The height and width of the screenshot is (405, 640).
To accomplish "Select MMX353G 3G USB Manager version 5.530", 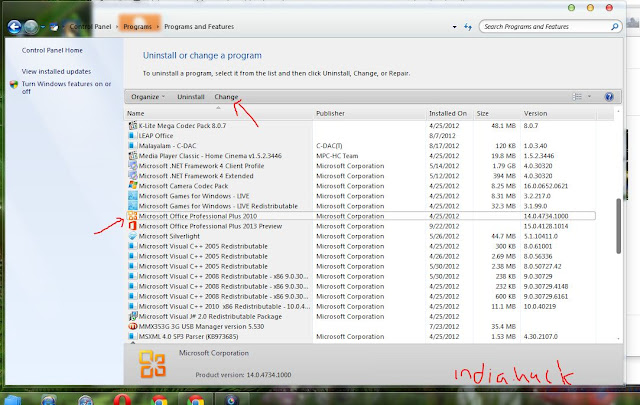I will 201,327.
